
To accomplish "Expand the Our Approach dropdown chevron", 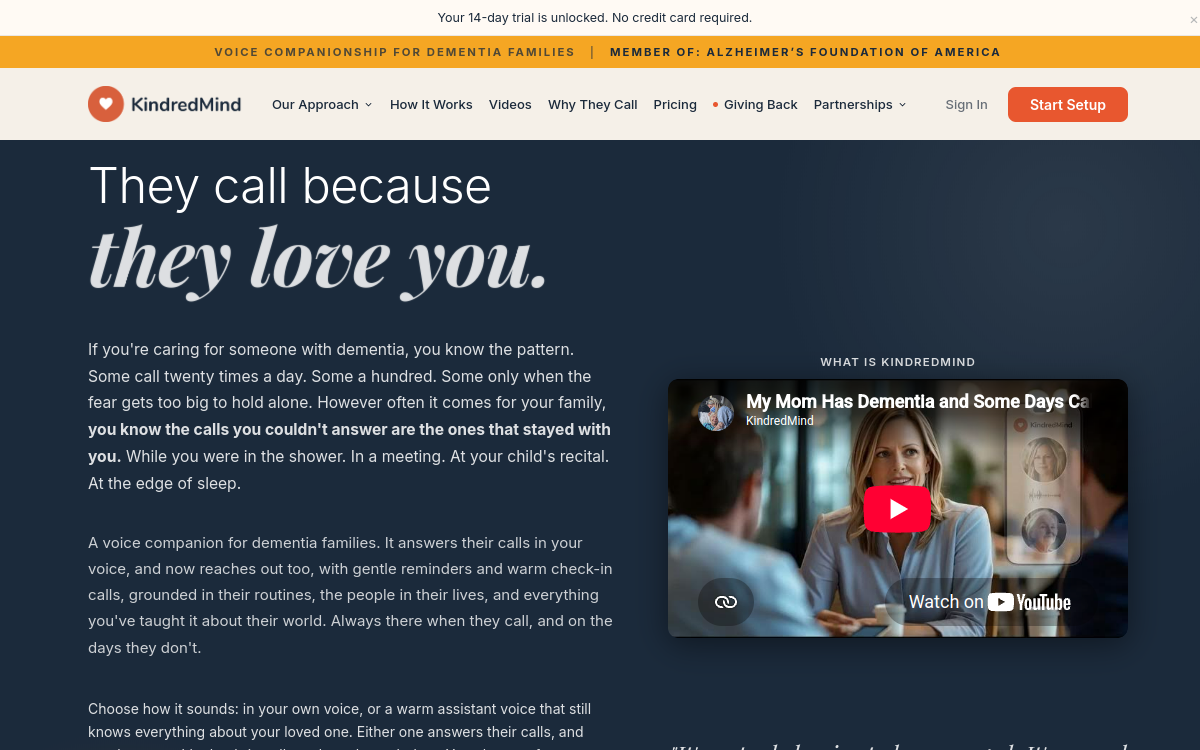I will [x=368, y=105].
